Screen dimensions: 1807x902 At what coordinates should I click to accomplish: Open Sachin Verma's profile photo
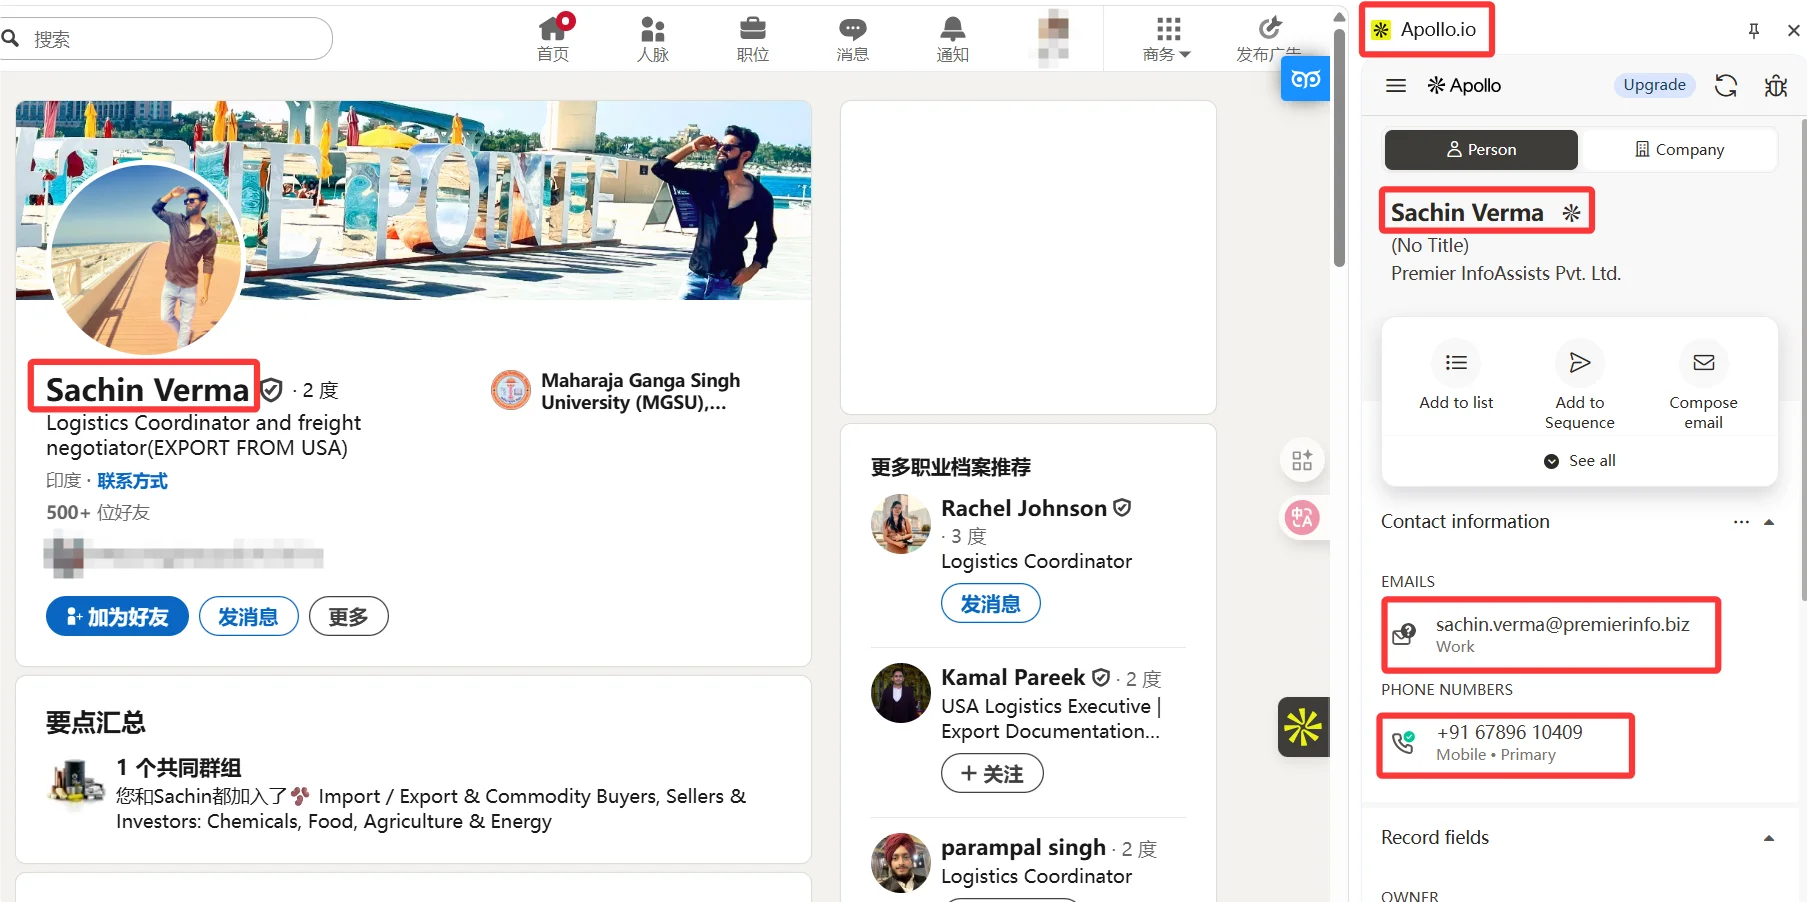pos(146,258)
